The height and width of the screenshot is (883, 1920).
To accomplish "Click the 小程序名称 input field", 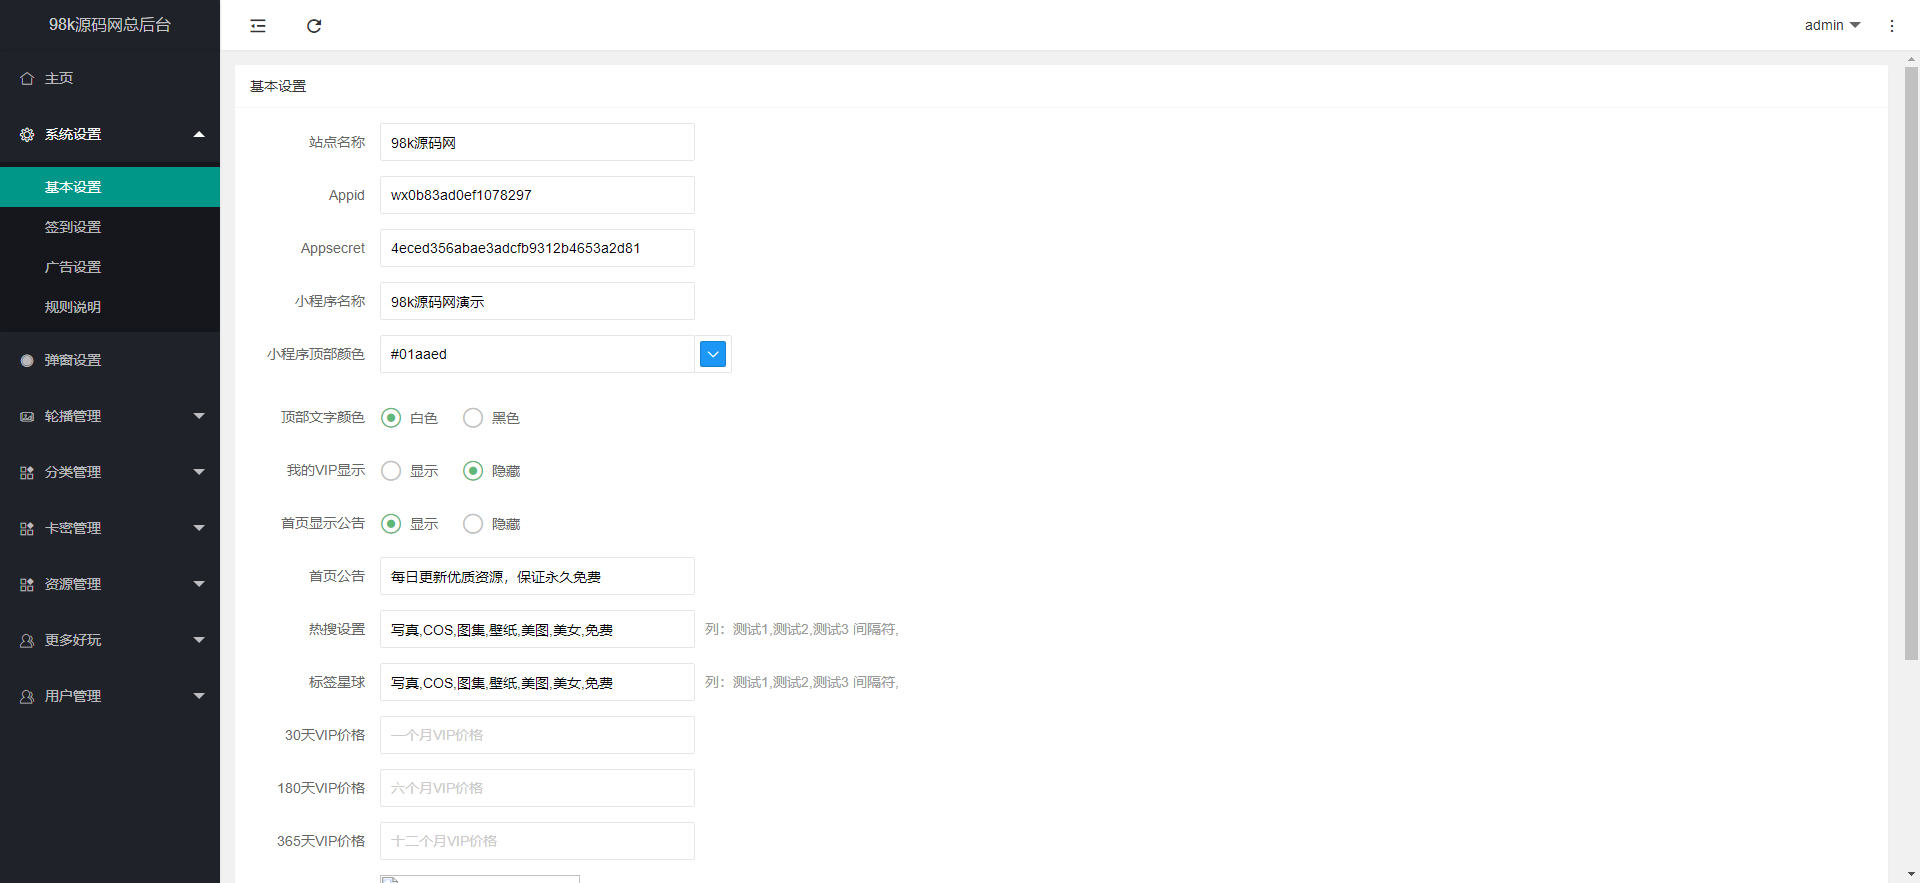I will tap(537, 301).
